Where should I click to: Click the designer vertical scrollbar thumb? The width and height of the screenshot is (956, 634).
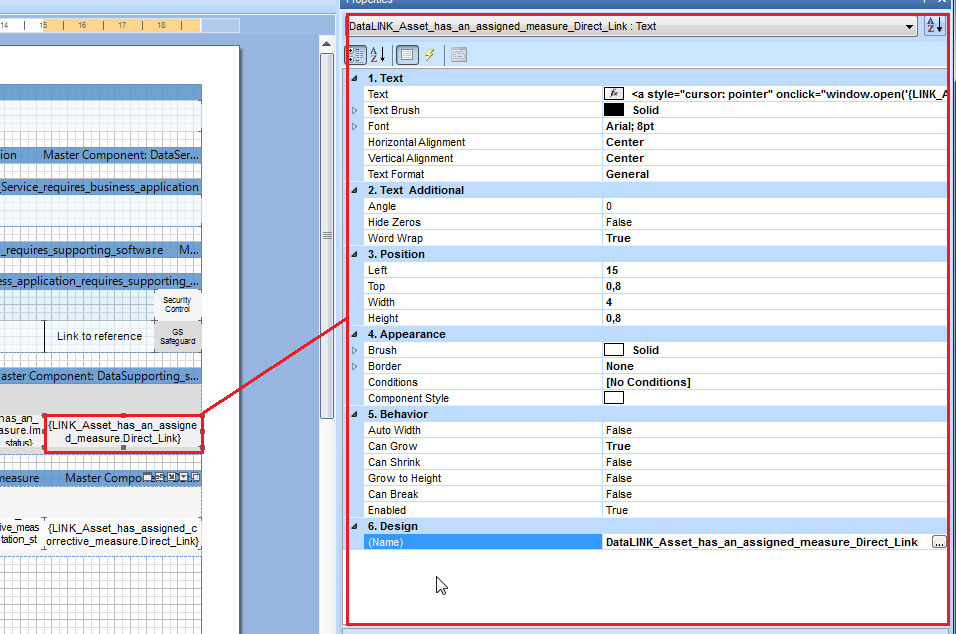[x=327, y=235]
